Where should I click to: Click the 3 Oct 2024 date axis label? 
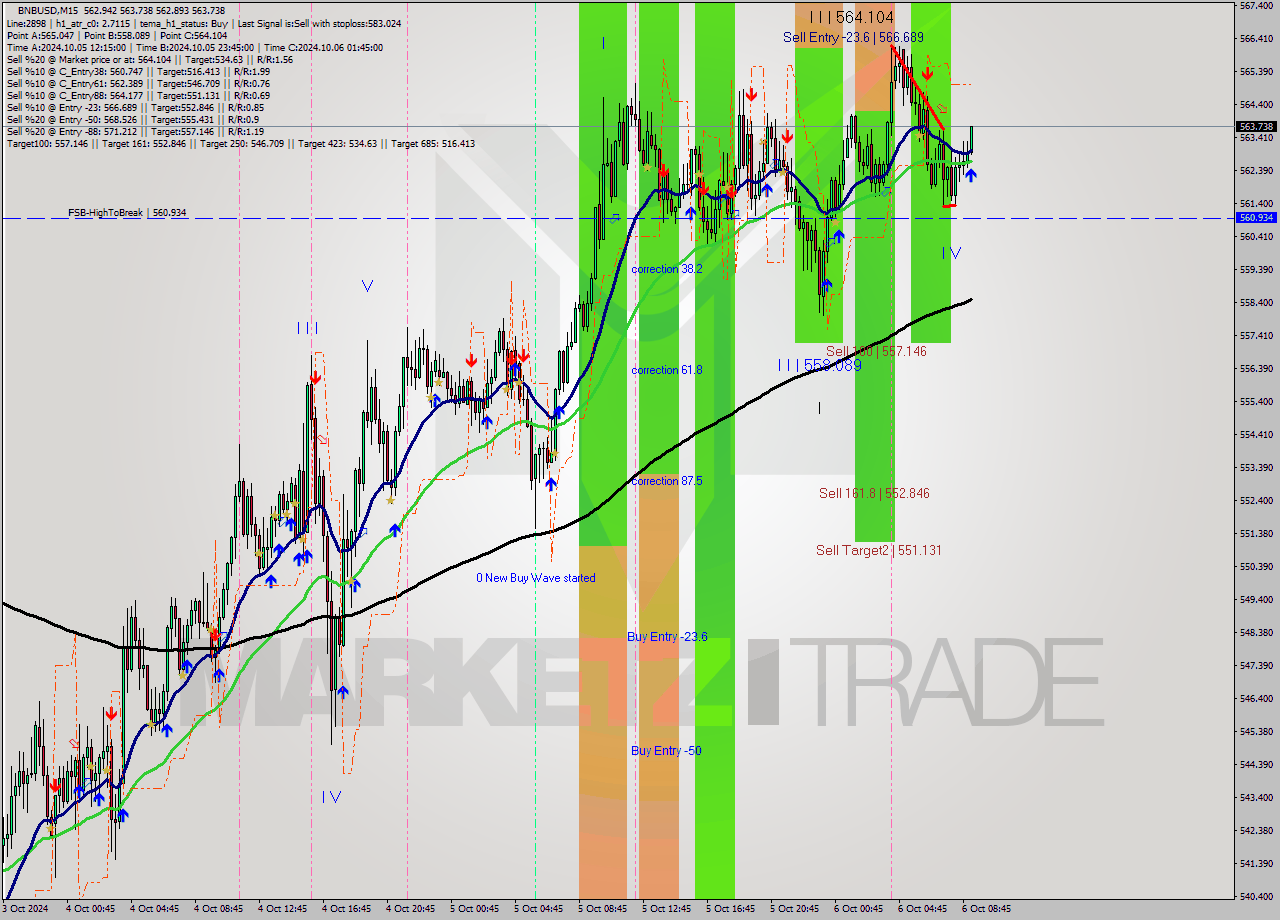[x=24, y=909]
